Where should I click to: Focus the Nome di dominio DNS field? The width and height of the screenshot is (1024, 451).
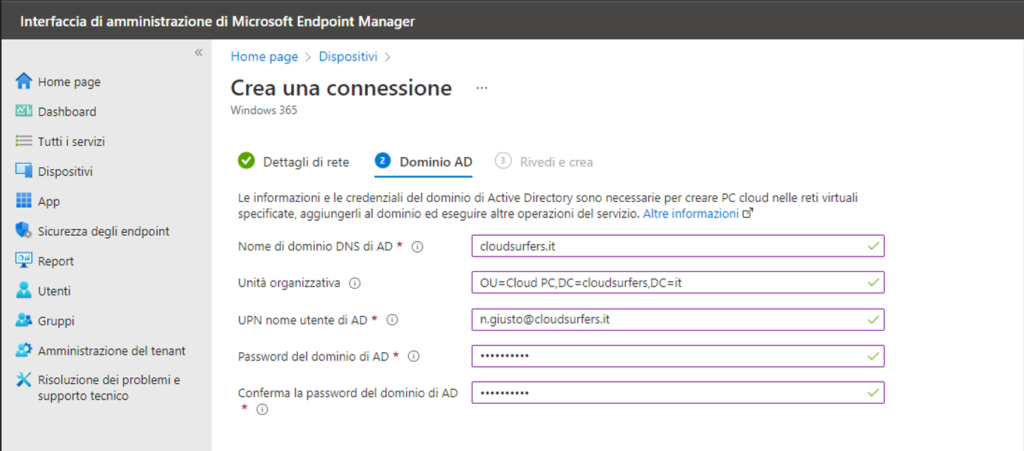coord(678,247)
